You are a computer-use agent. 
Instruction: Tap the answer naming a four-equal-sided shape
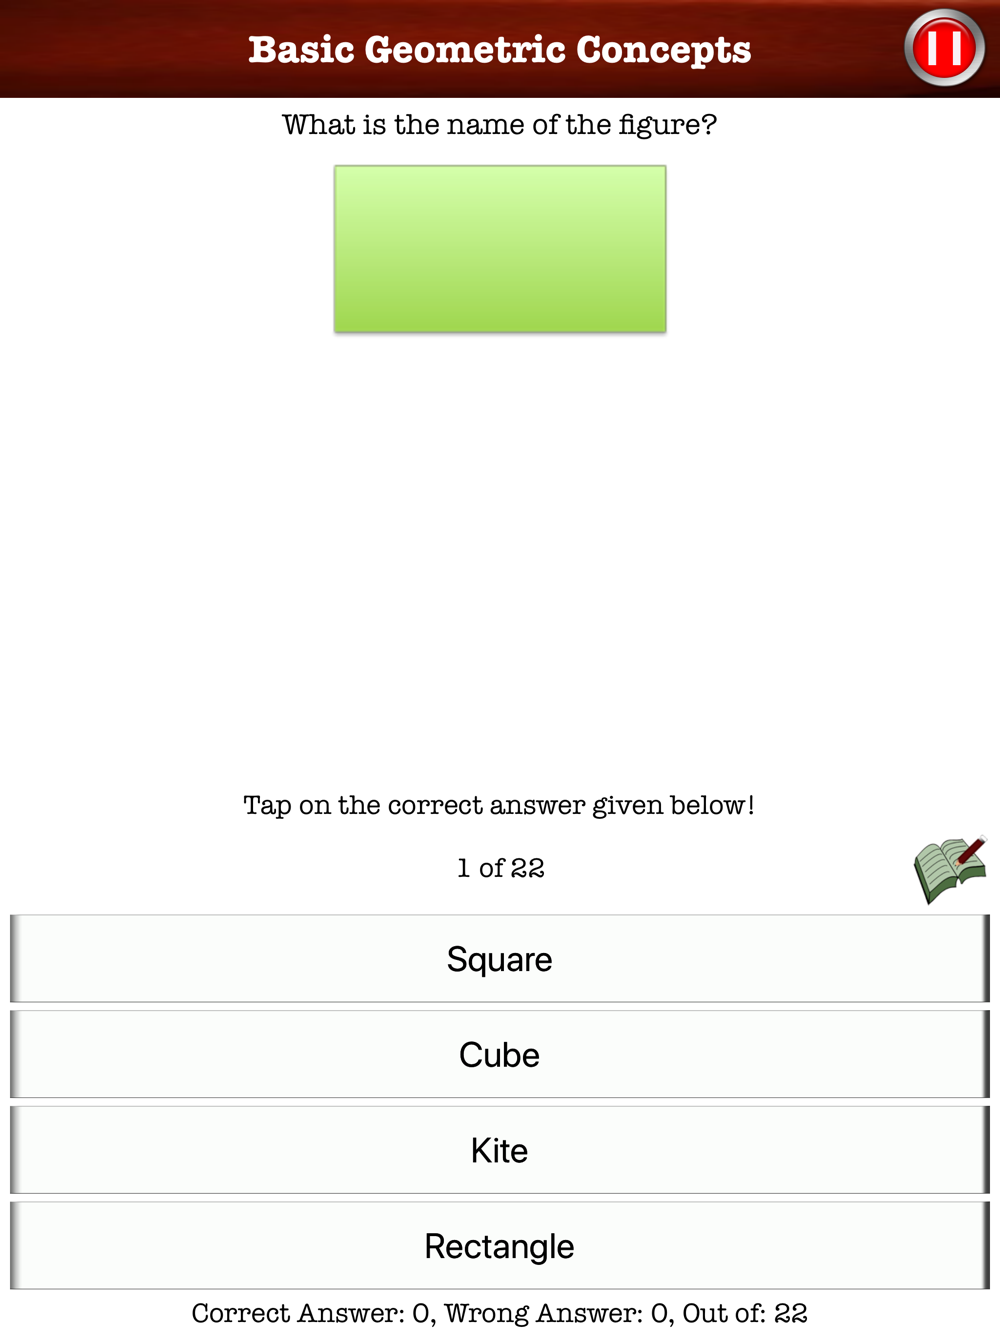(500, 959)
